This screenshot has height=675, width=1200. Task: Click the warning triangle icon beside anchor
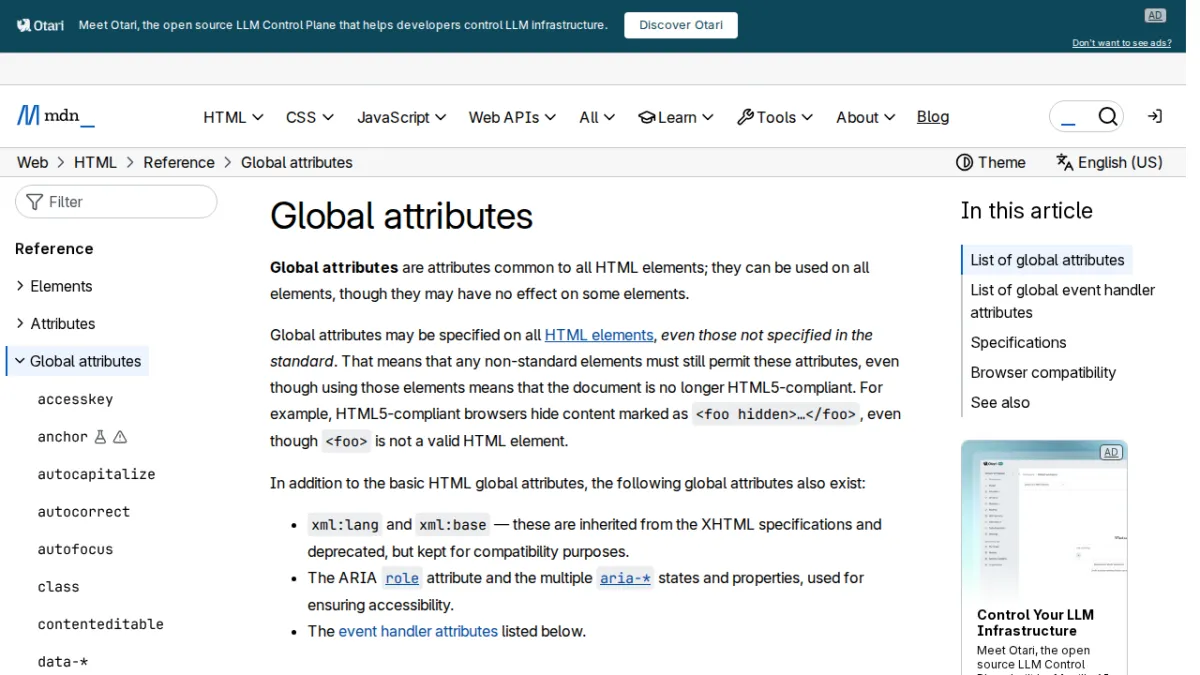(120, 437)
